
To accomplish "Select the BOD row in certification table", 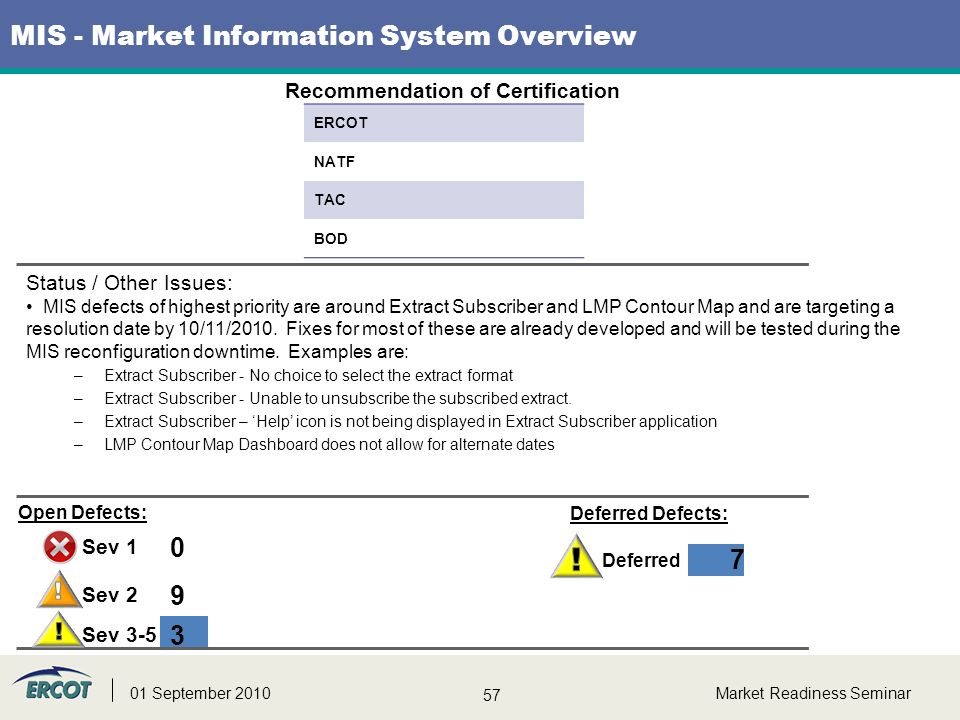I will tap(444, 238).
